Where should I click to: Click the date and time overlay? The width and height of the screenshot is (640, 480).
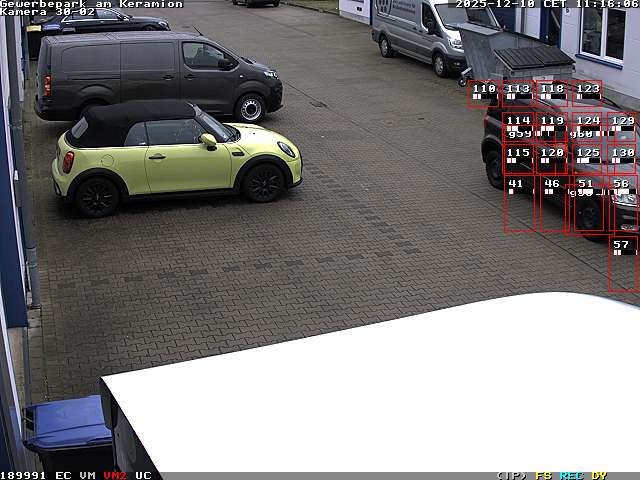point(547,4)
